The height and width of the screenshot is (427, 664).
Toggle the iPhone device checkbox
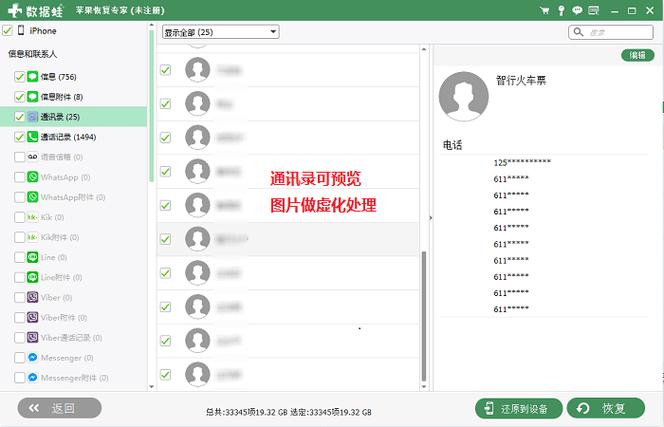click(x=7, y=30)
